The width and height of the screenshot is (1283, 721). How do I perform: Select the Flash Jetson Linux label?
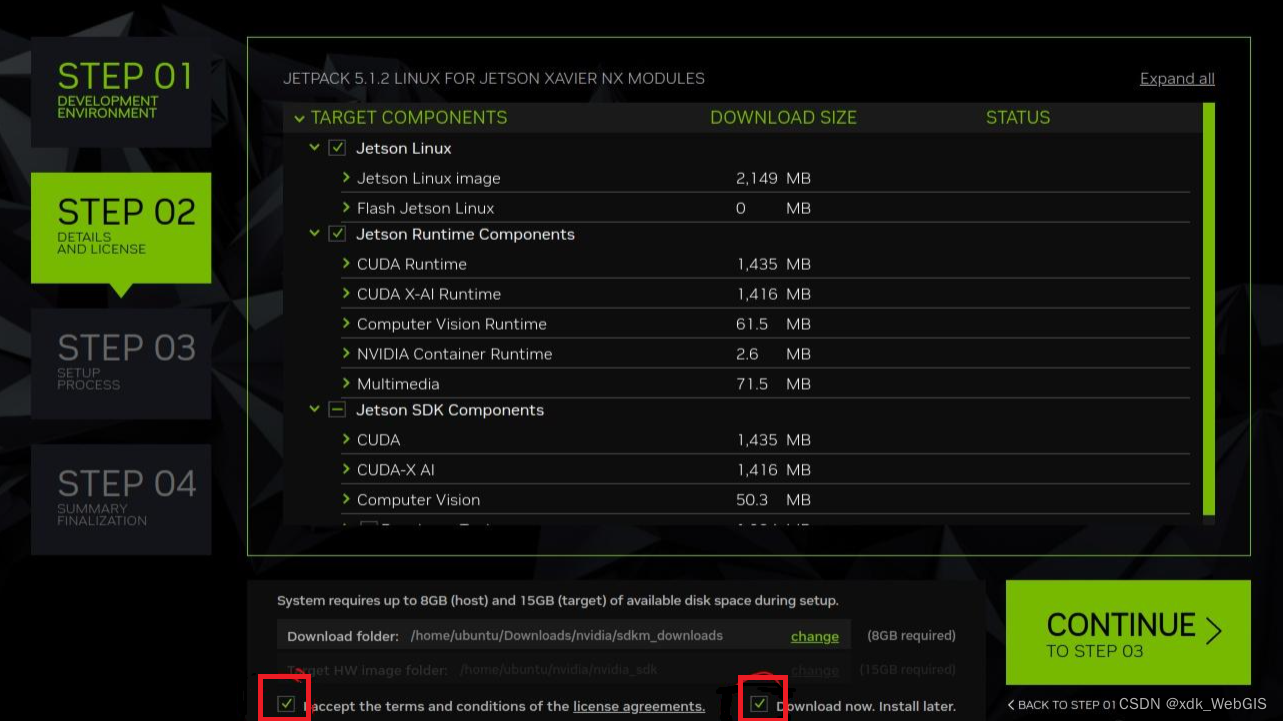pyautogui.click(x=426, y=208)
